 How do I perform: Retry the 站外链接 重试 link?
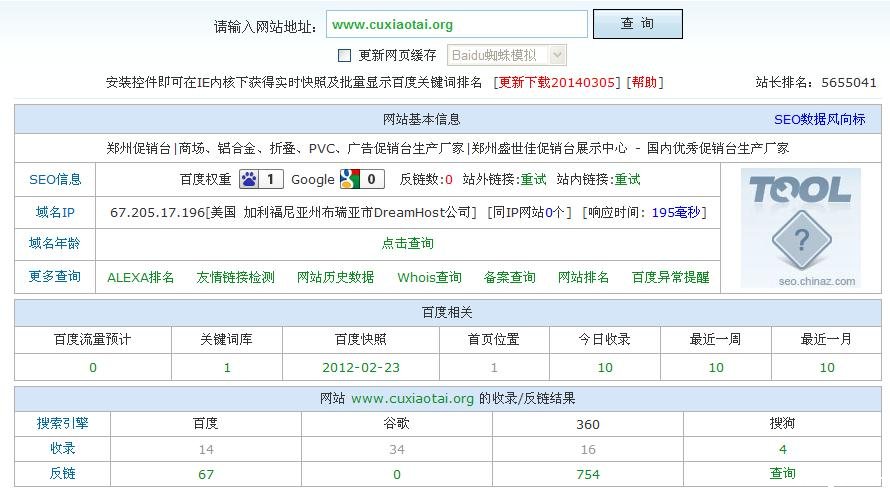[x=534, y=179]
